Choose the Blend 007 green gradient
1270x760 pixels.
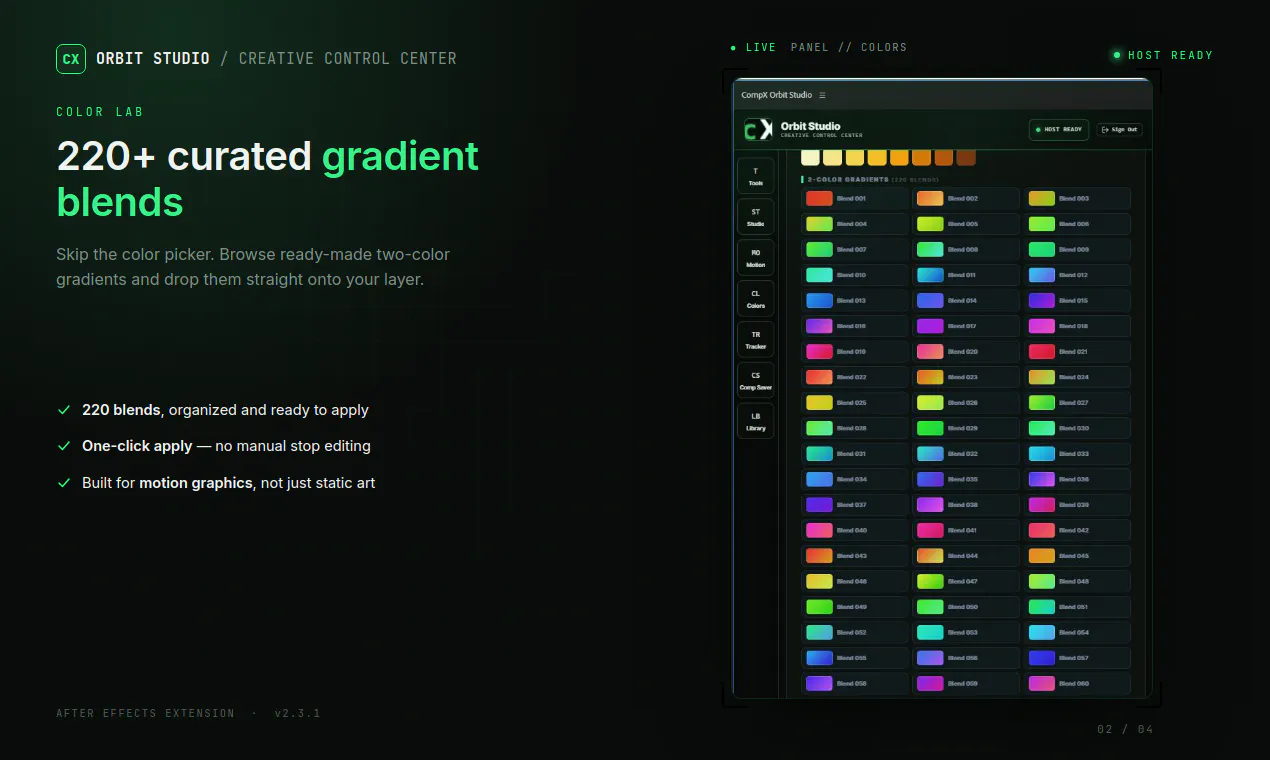click(855, 249)
